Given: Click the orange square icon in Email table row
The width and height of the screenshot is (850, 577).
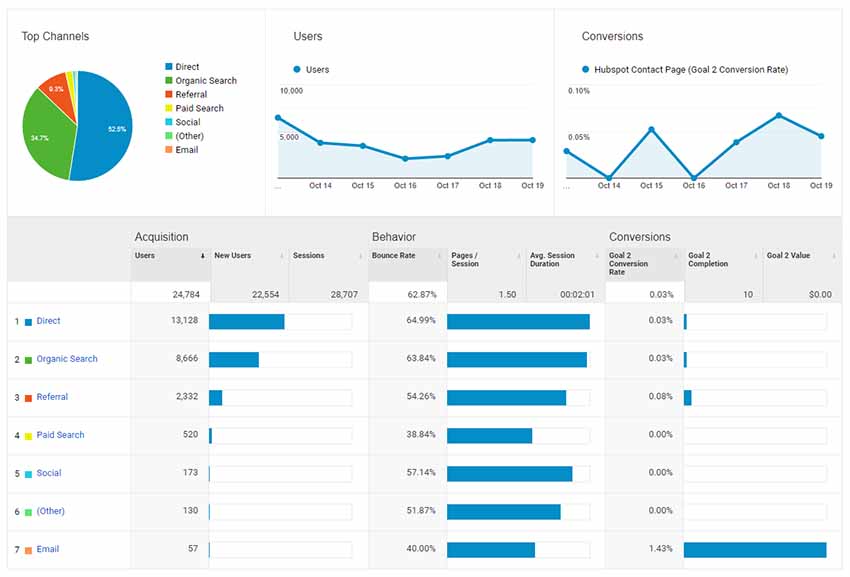Looking at the screenshot, I should pos(28,550).
